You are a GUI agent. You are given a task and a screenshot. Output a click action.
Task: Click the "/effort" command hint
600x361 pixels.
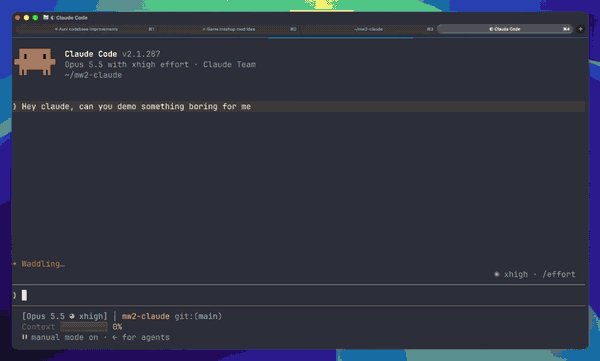[559, 274]
